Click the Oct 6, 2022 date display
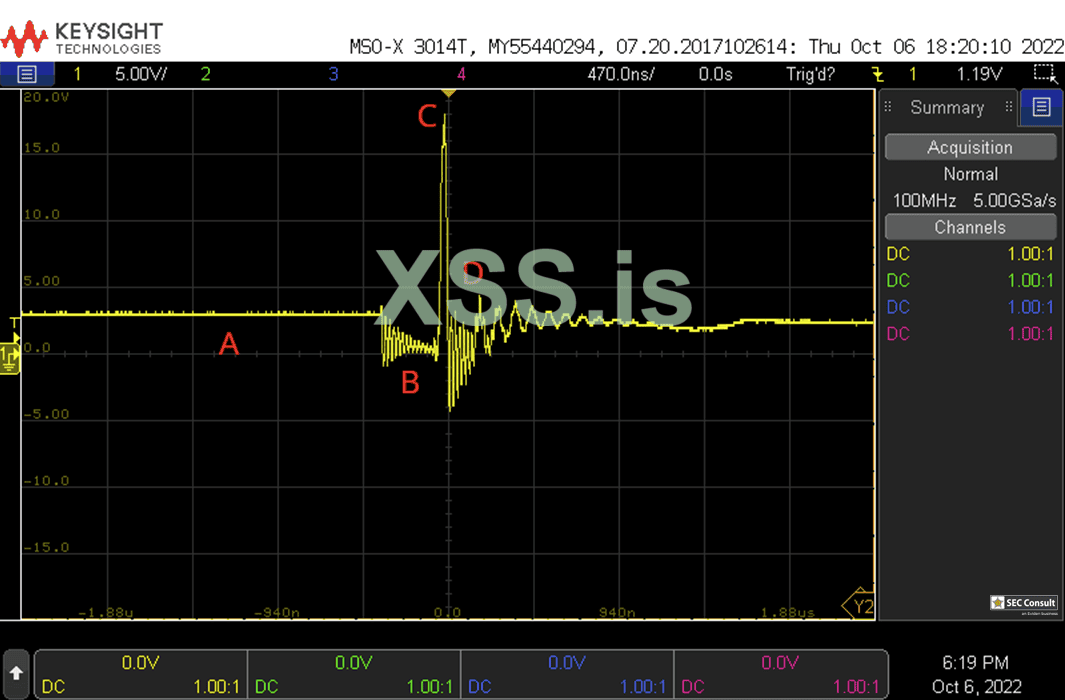This screenshot has width=1065, height=700. click(976, 686)
